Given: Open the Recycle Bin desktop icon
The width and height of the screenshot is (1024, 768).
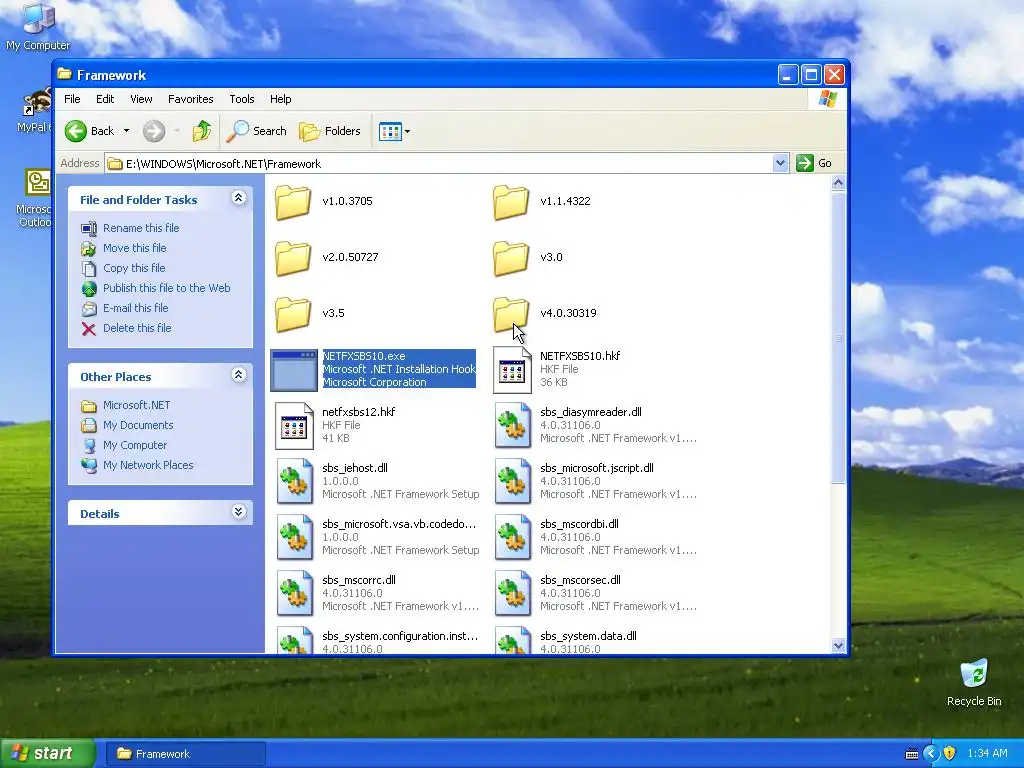Looking at the screenshot, I should (x=974, y=682).
